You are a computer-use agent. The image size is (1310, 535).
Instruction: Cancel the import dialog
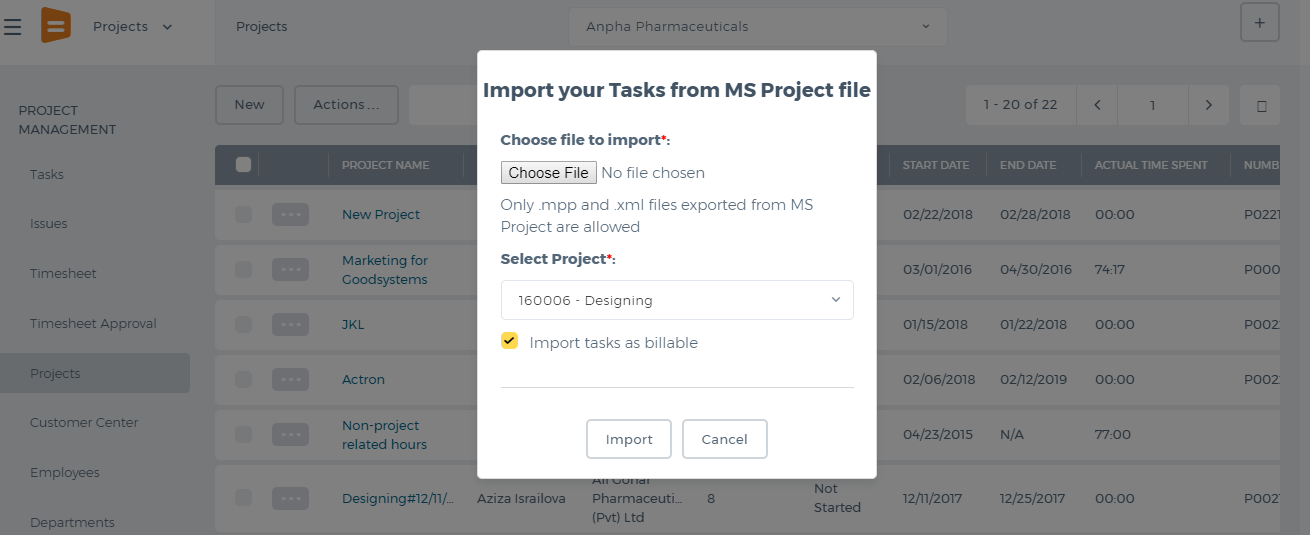pyautogui.click(x=725, y=439)
